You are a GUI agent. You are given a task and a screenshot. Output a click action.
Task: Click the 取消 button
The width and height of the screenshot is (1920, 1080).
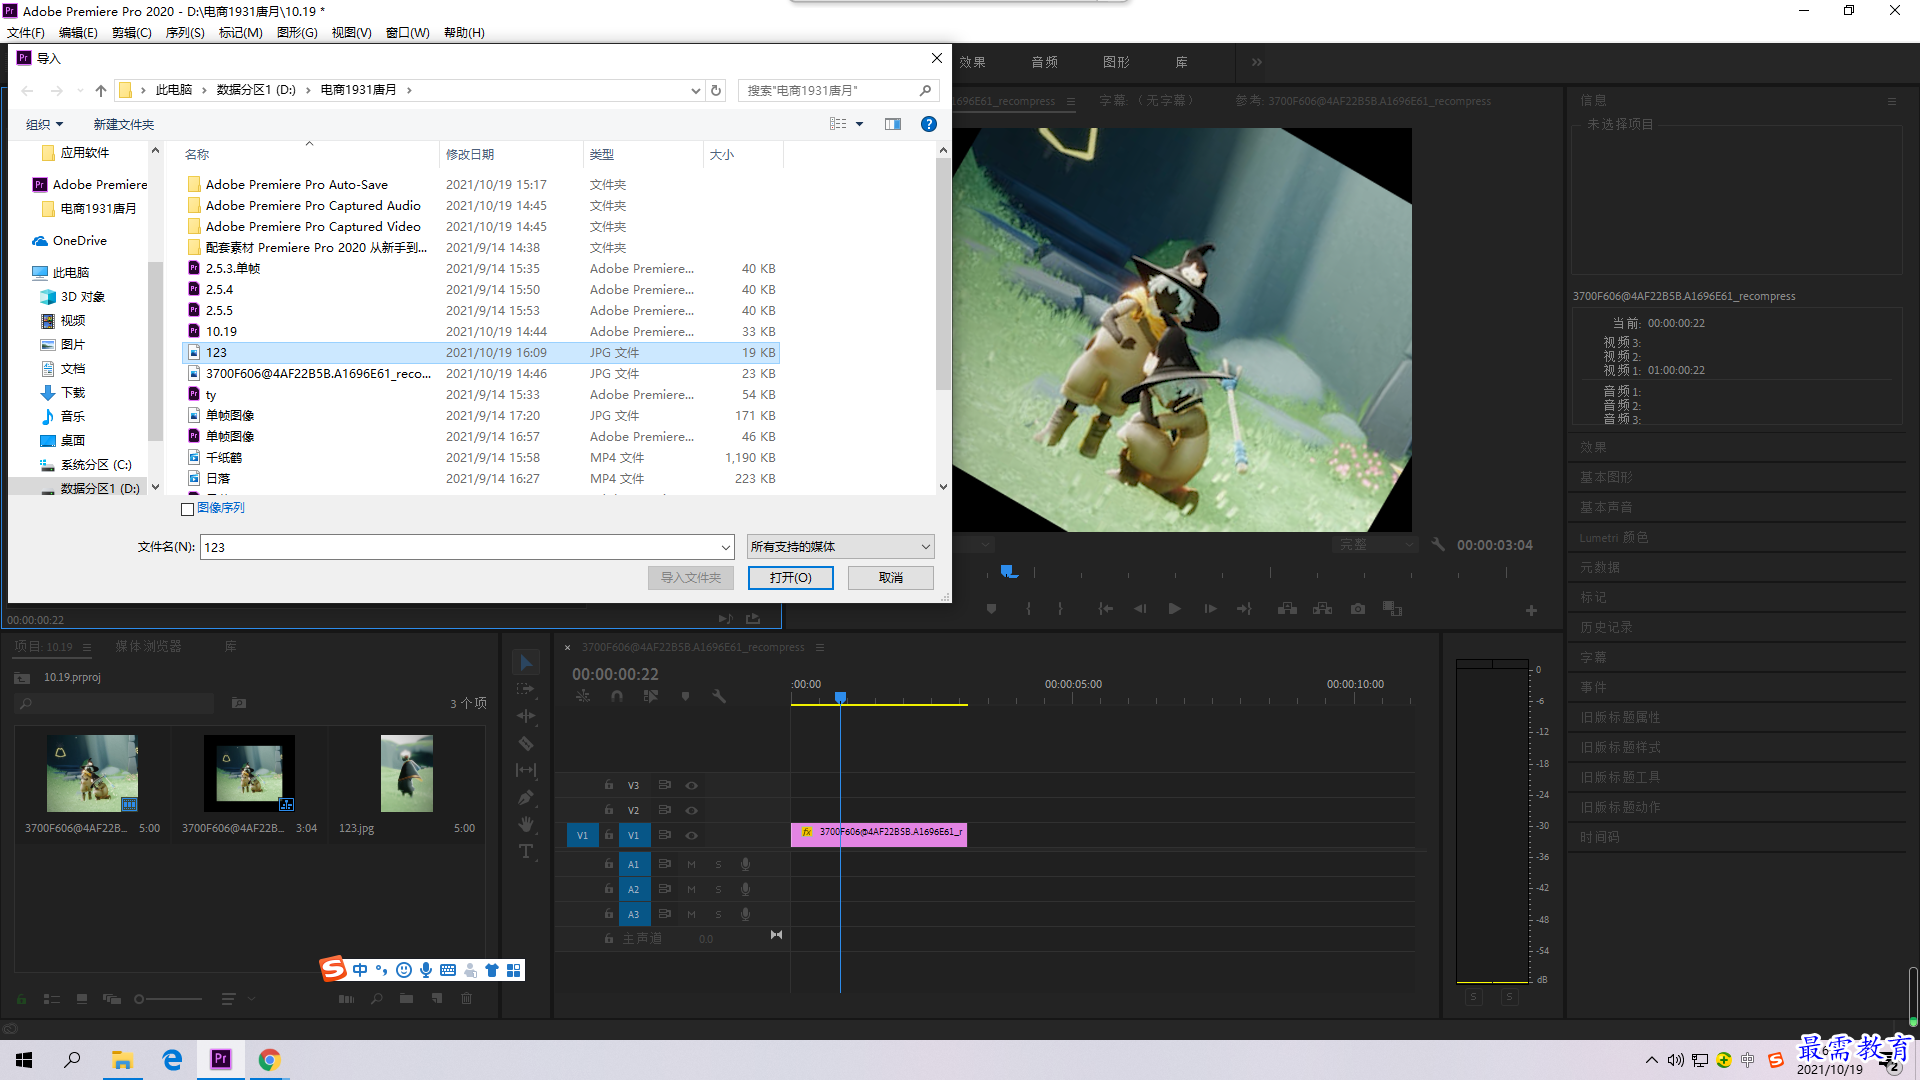point(890,578)
